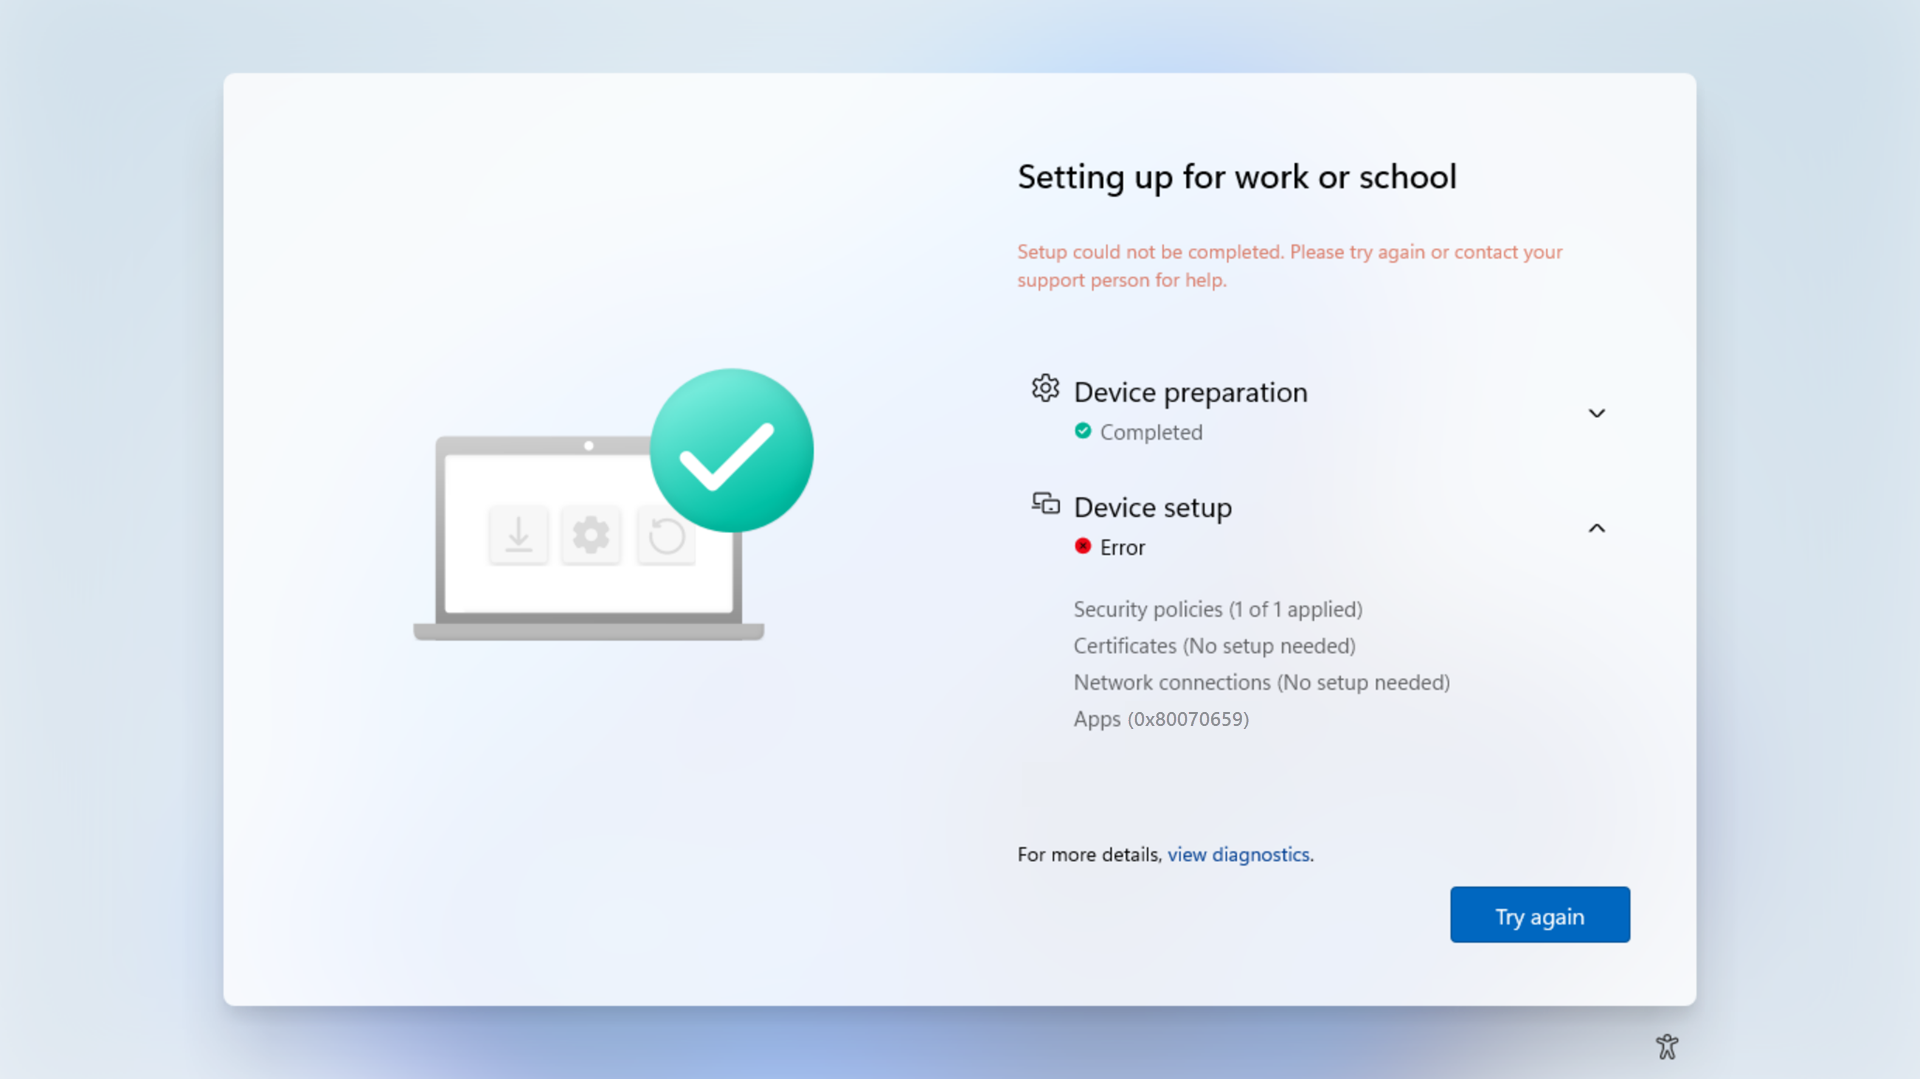The height and width of the screenshot is (1079, 1920).
Task: Click the refresh icon on the laptop illustration
Action: tap(666, 535)
